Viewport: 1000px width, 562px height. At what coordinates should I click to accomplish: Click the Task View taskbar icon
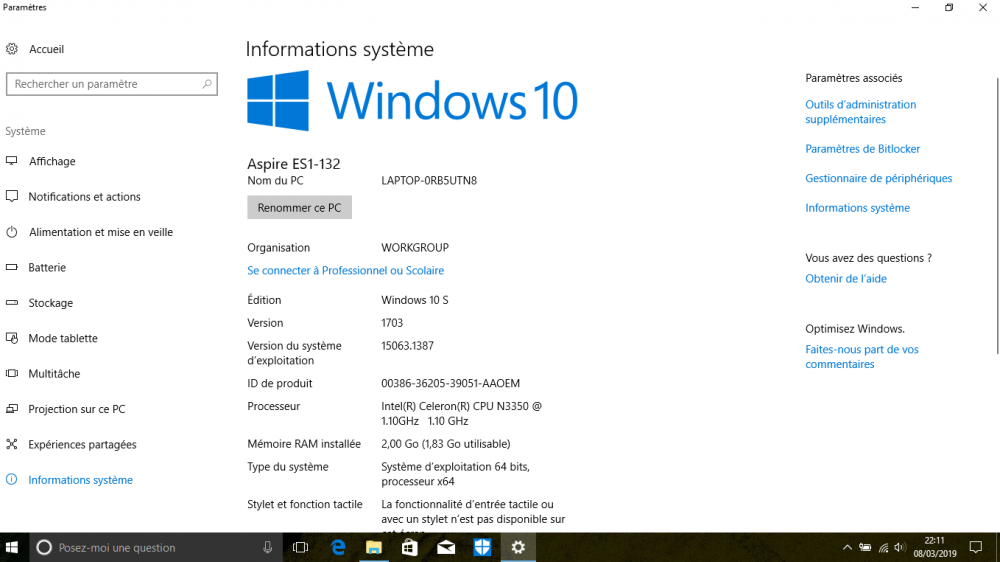pos(300,547)
